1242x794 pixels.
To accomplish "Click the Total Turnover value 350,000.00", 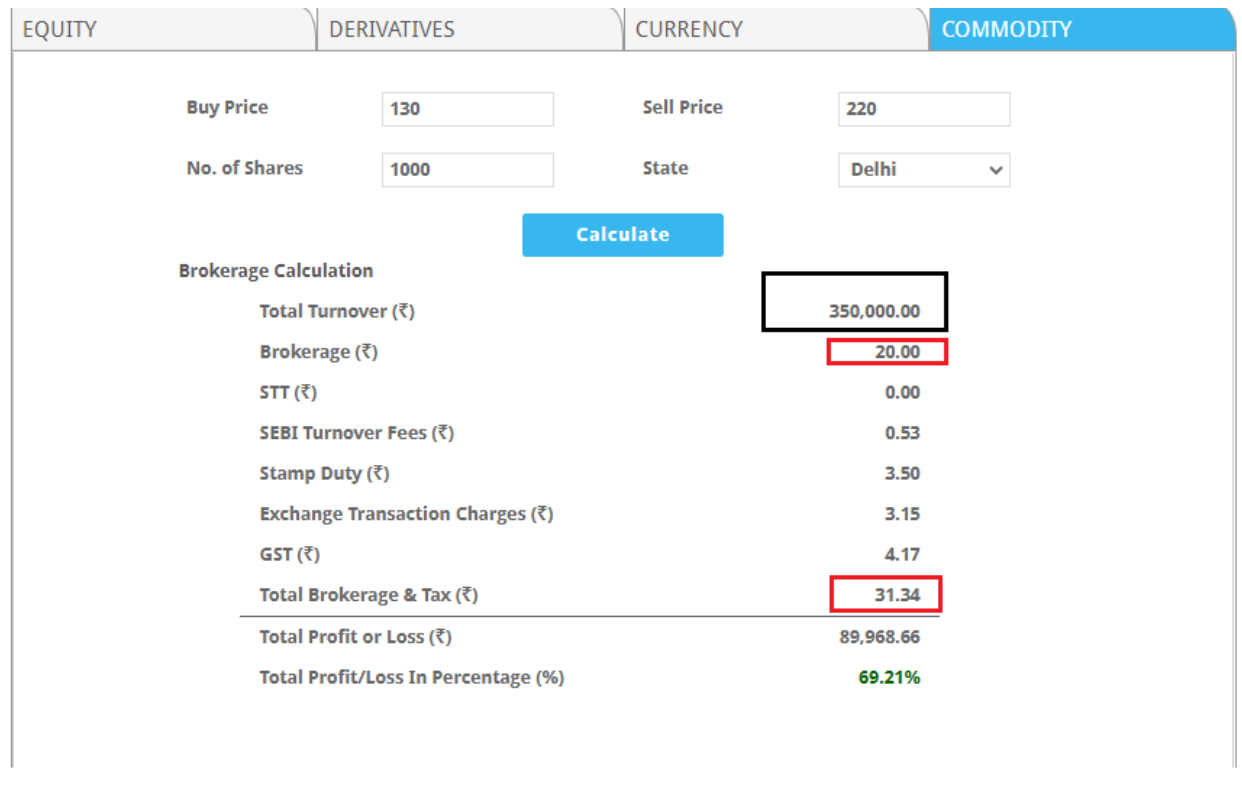I will [874, 311].
